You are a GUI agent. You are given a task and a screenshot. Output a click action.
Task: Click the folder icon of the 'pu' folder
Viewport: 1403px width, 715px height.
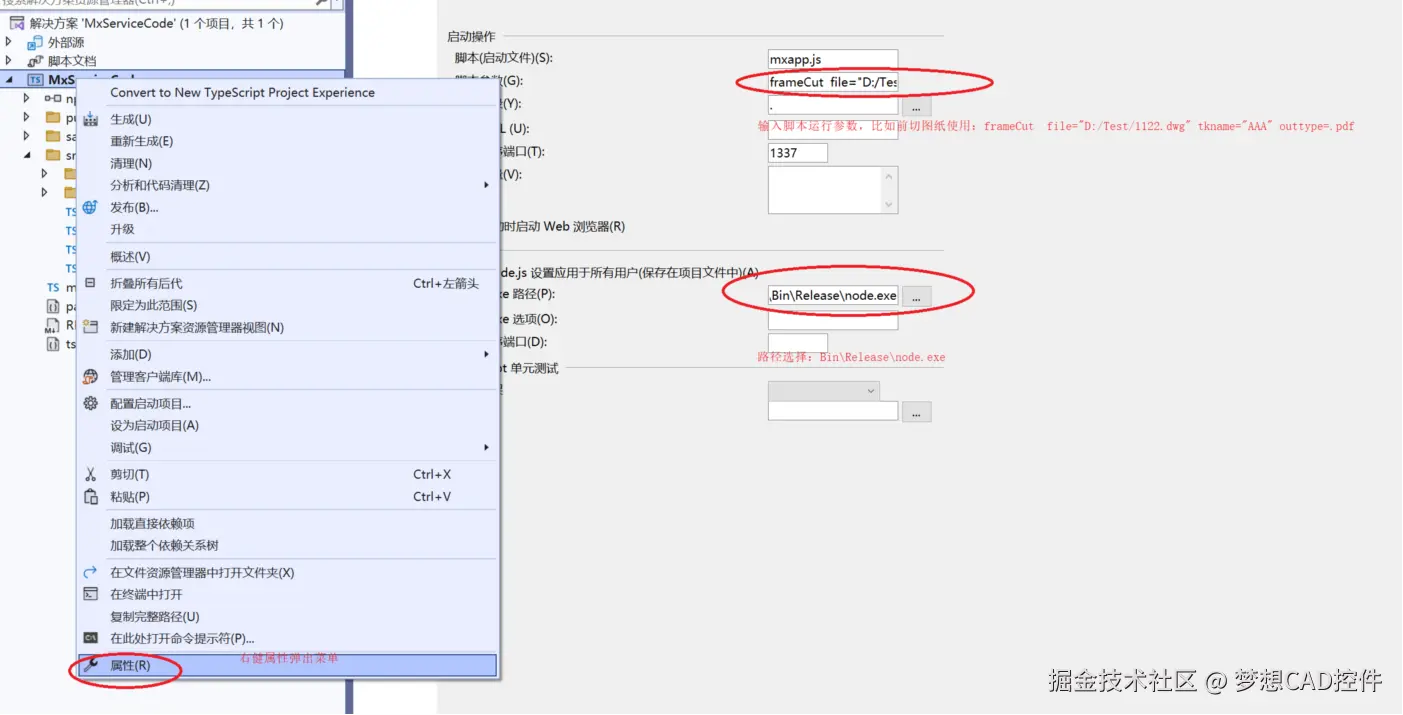pos(53,118)
